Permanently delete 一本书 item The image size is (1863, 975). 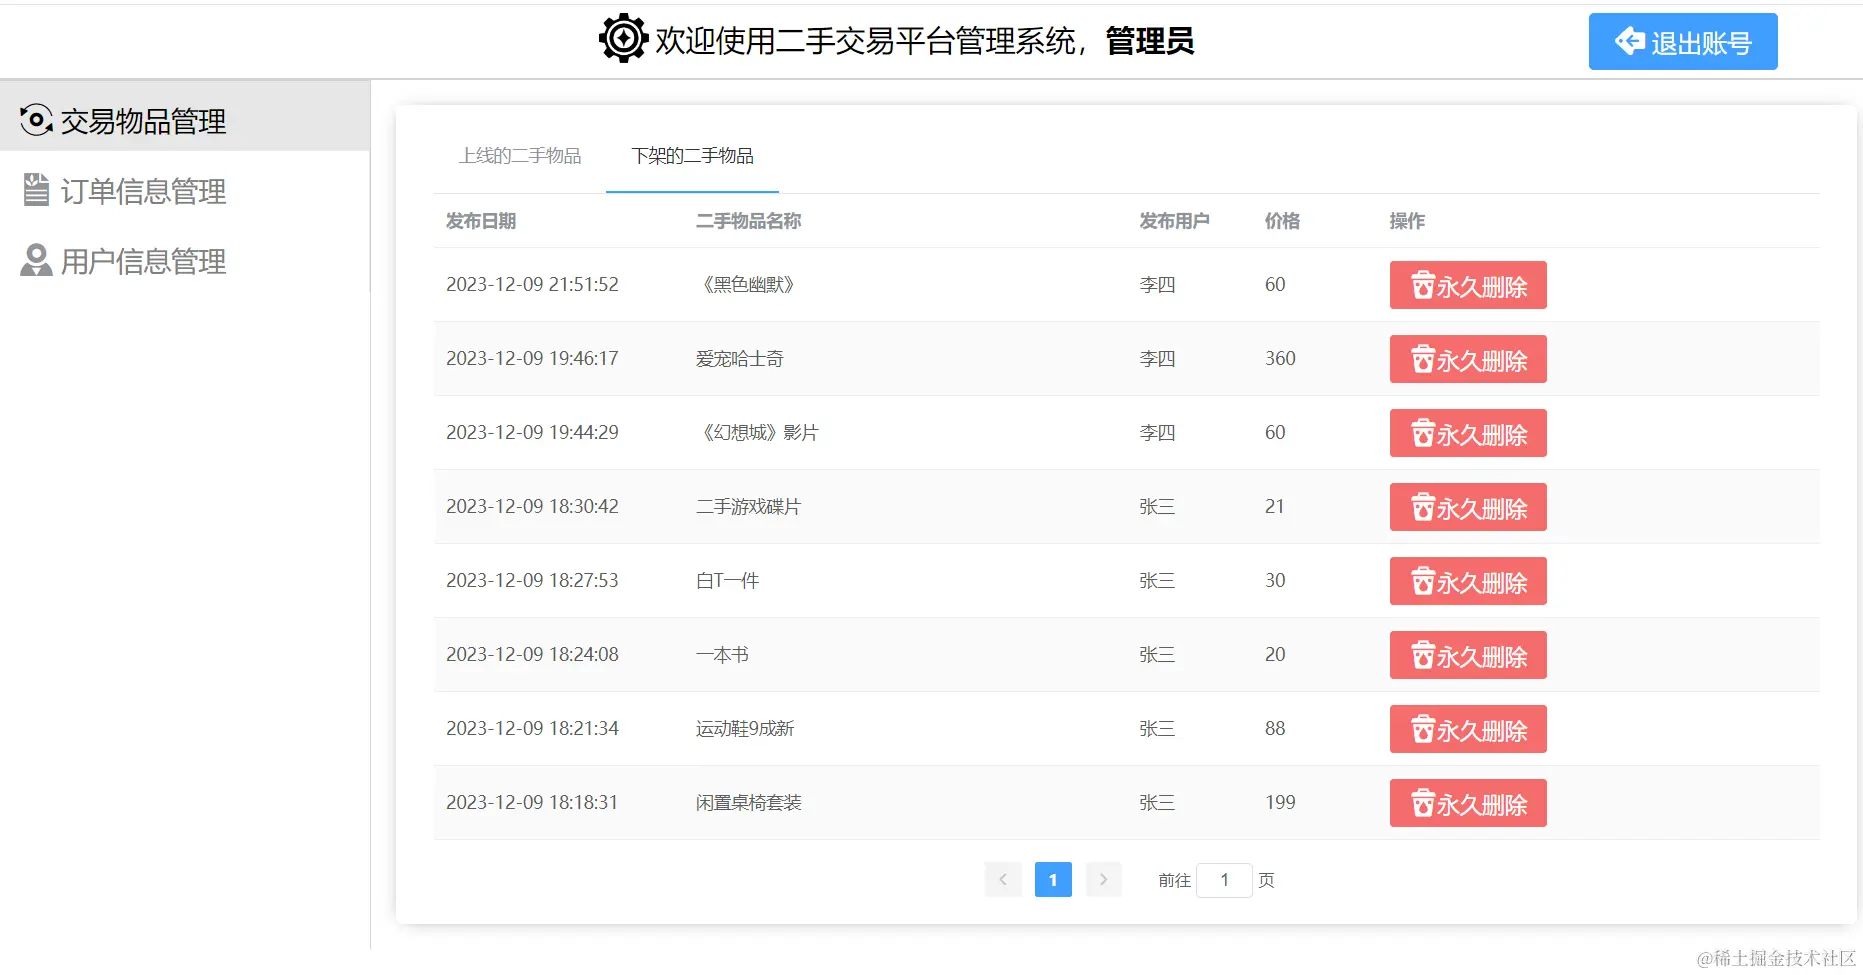[x=1468, y=655]
